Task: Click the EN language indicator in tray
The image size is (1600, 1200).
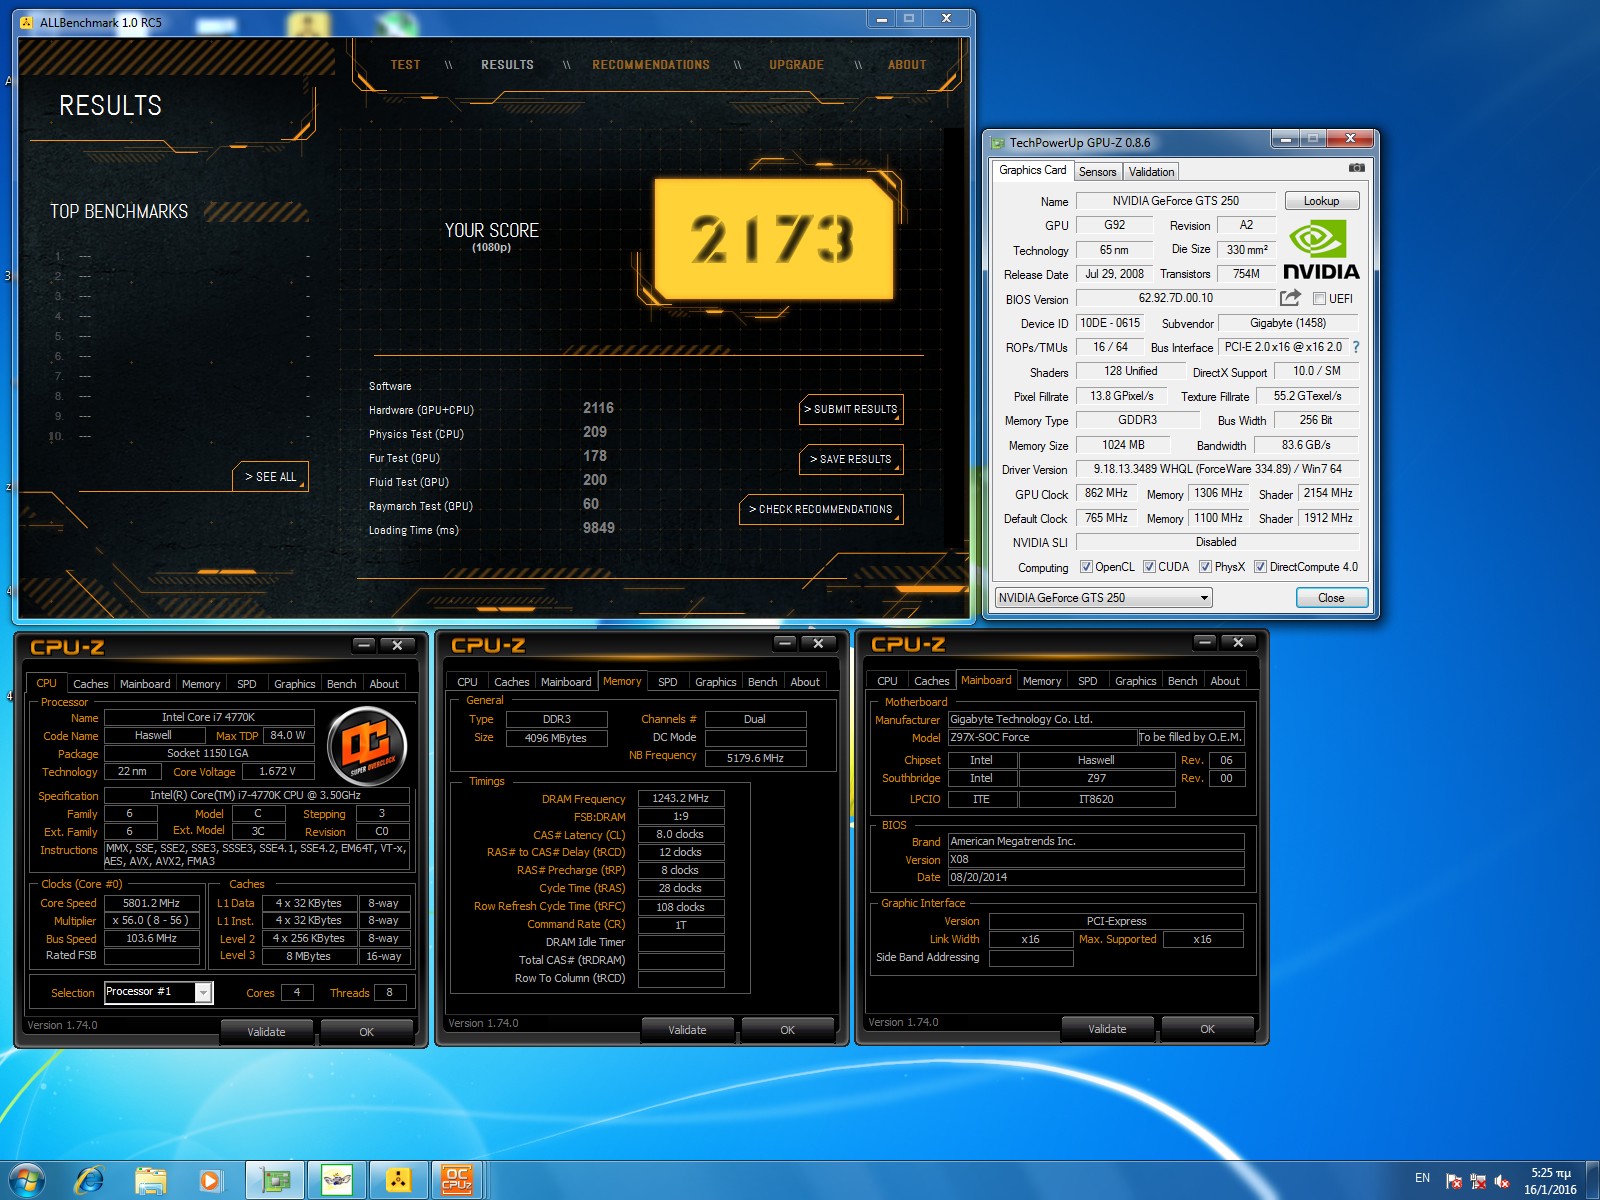Action: point(1422,1178)
